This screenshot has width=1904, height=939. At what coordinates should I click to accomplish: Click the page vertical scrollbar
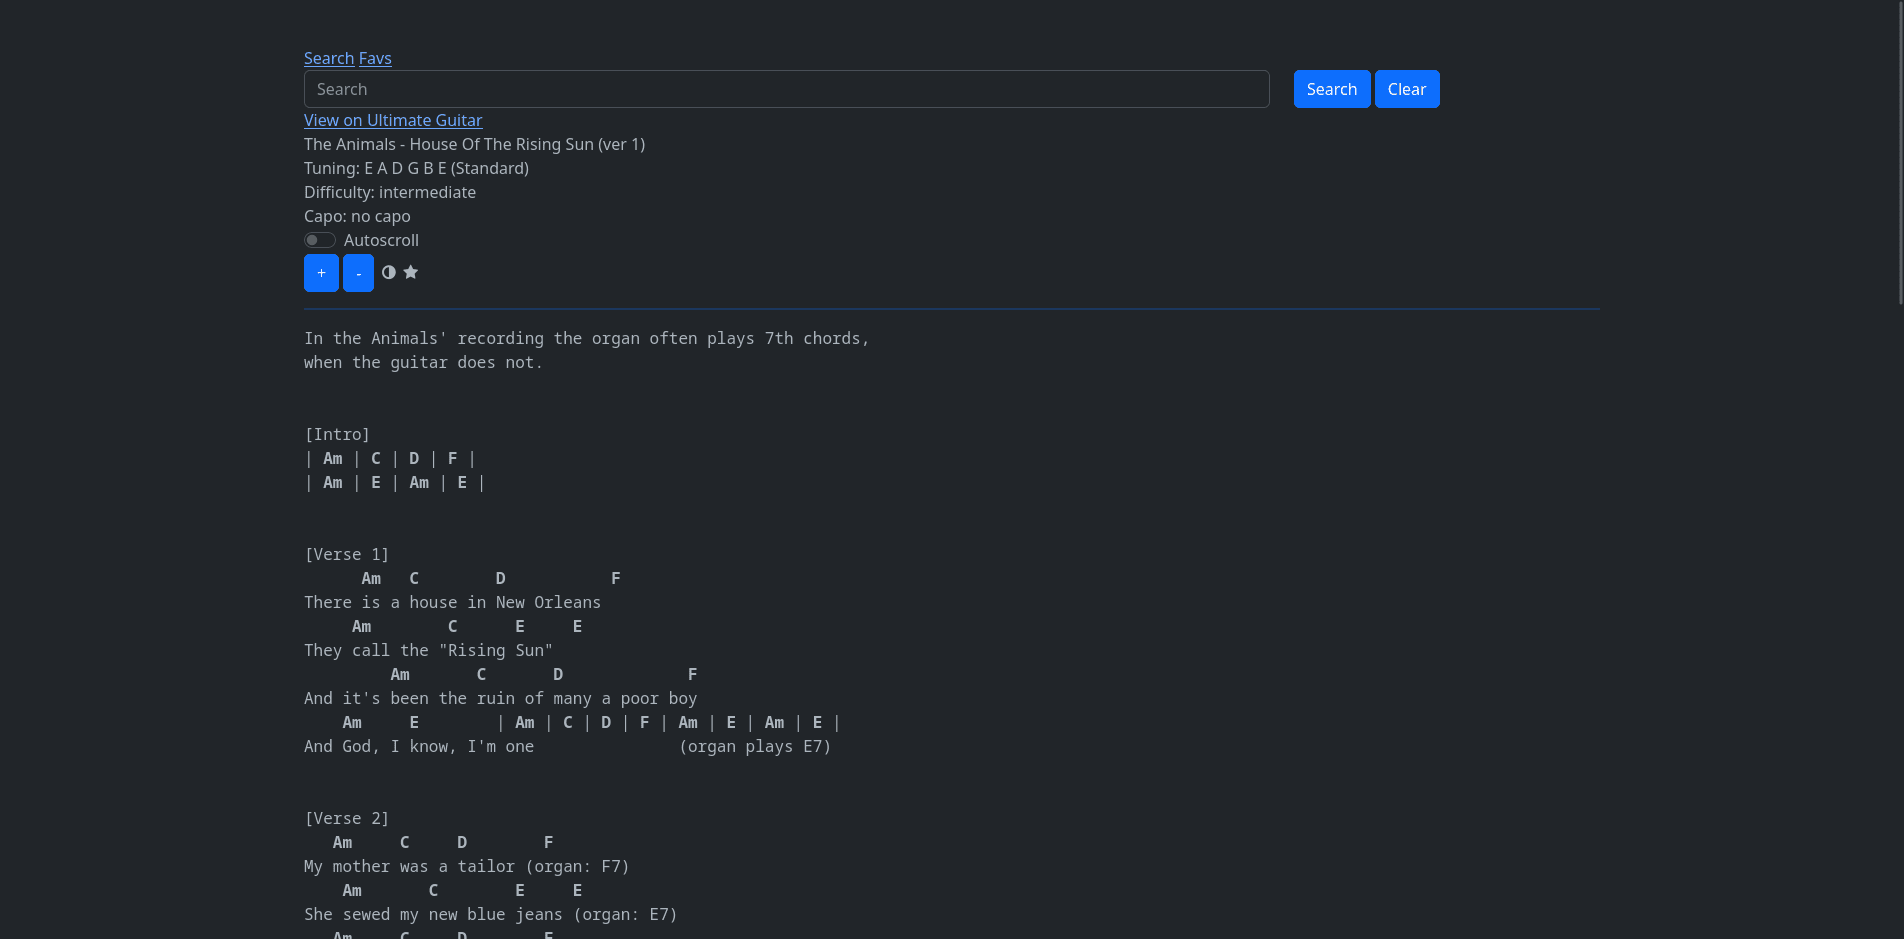(1899, 469)
